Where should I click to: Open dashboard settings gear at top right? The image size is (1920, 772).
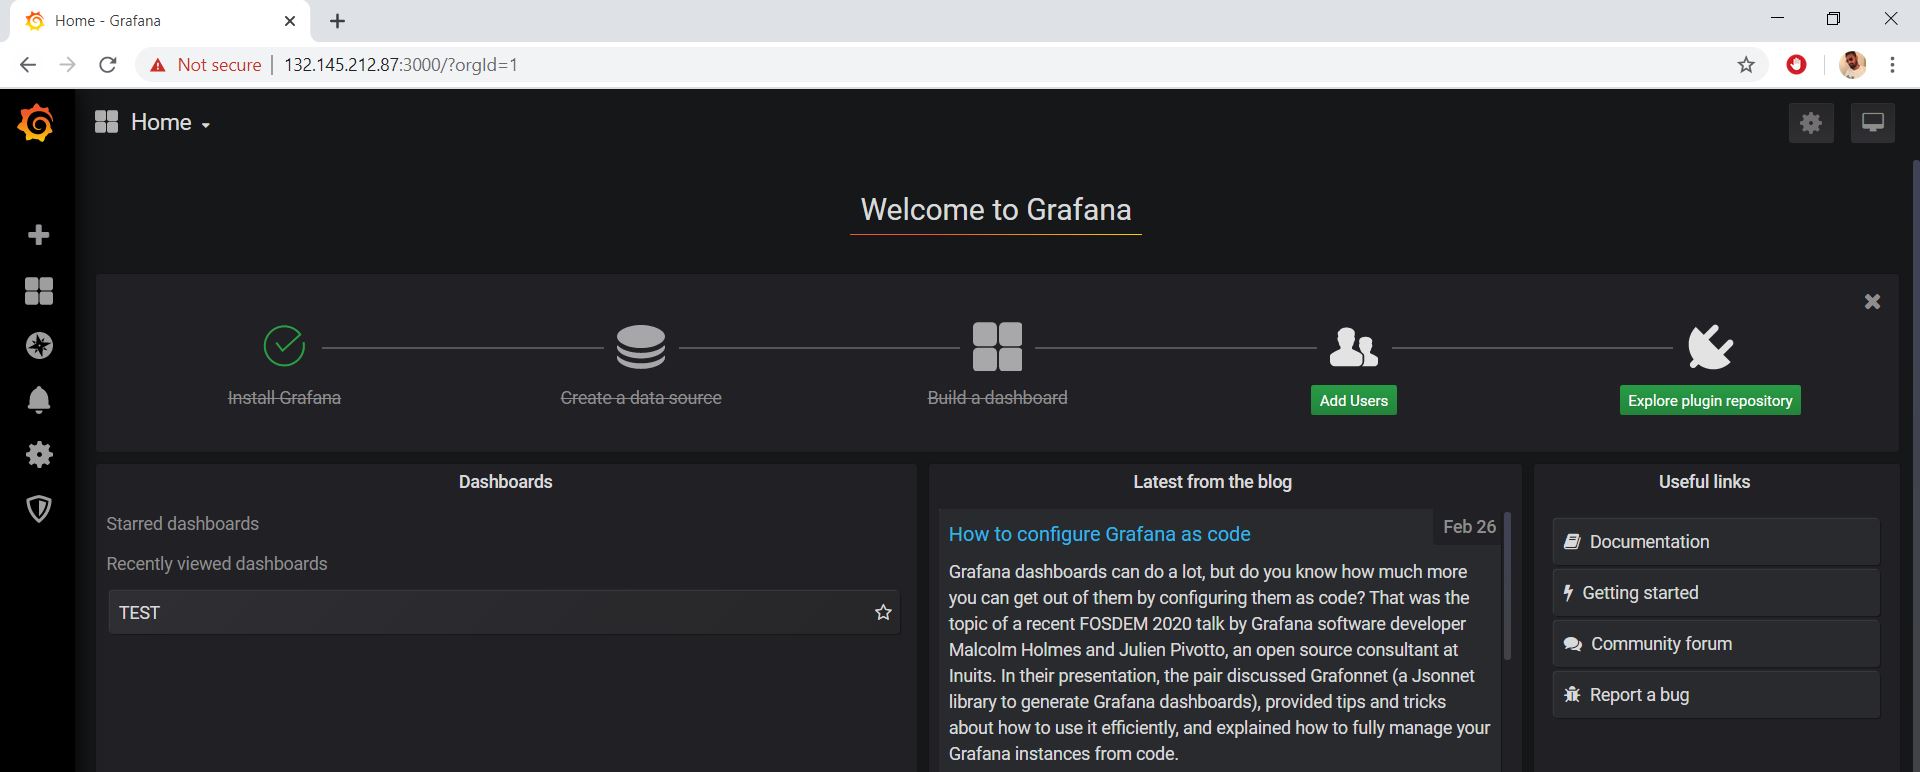pyautogui.click(x=1811, y=123)
